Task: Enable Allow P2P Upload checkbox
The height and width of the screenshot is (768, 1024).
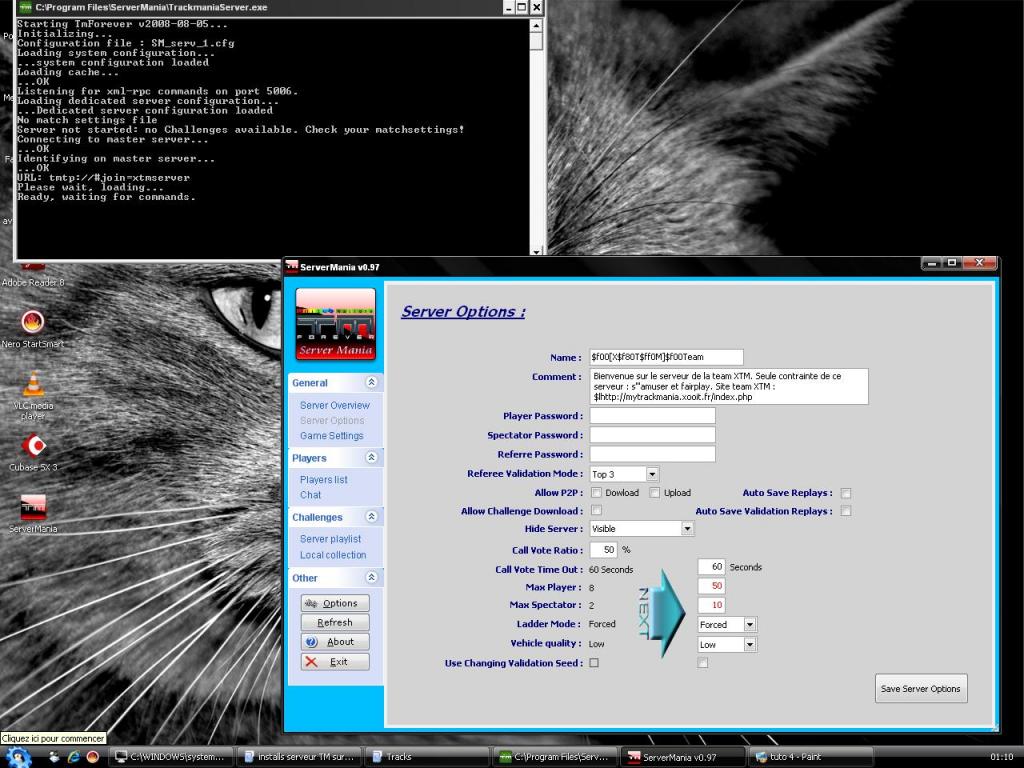Action: (x=654, y=493)
